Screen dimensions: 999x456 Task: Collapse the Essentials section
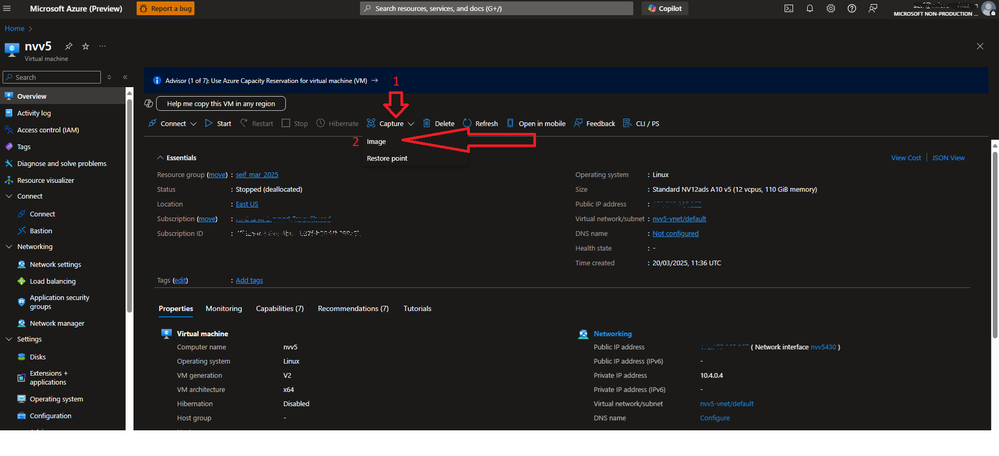[x=161, y=158]
